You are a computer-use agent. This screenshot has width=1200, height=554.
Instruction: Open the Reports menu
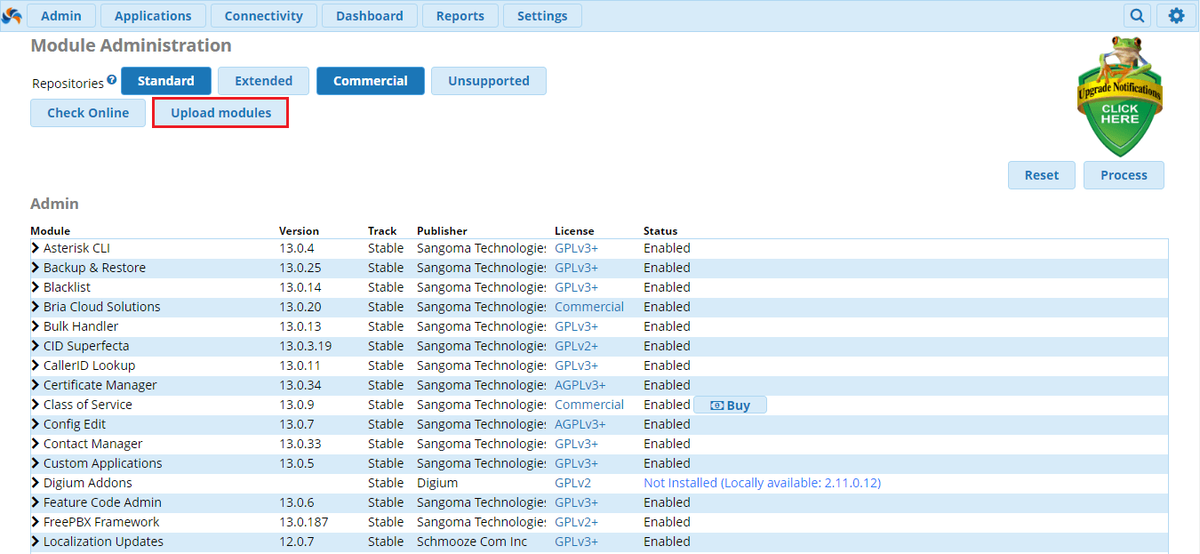(x=461, y=15)
